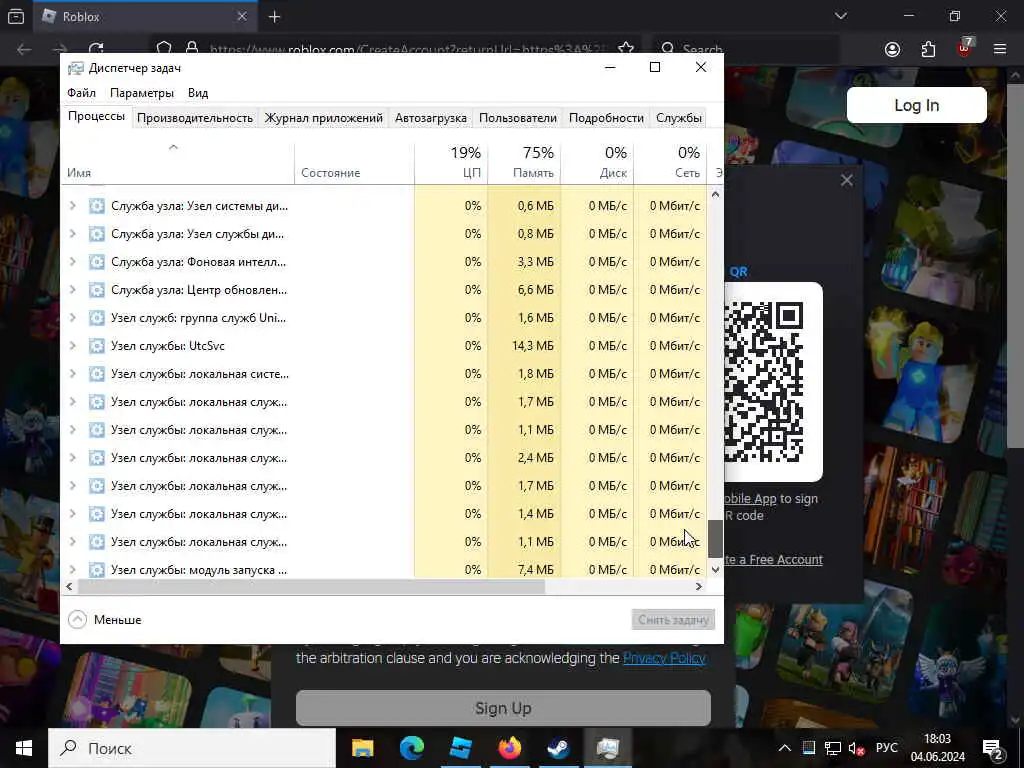Switch to Службы tab
Viewport: 1024px width, 768px height.
[679, 118]
